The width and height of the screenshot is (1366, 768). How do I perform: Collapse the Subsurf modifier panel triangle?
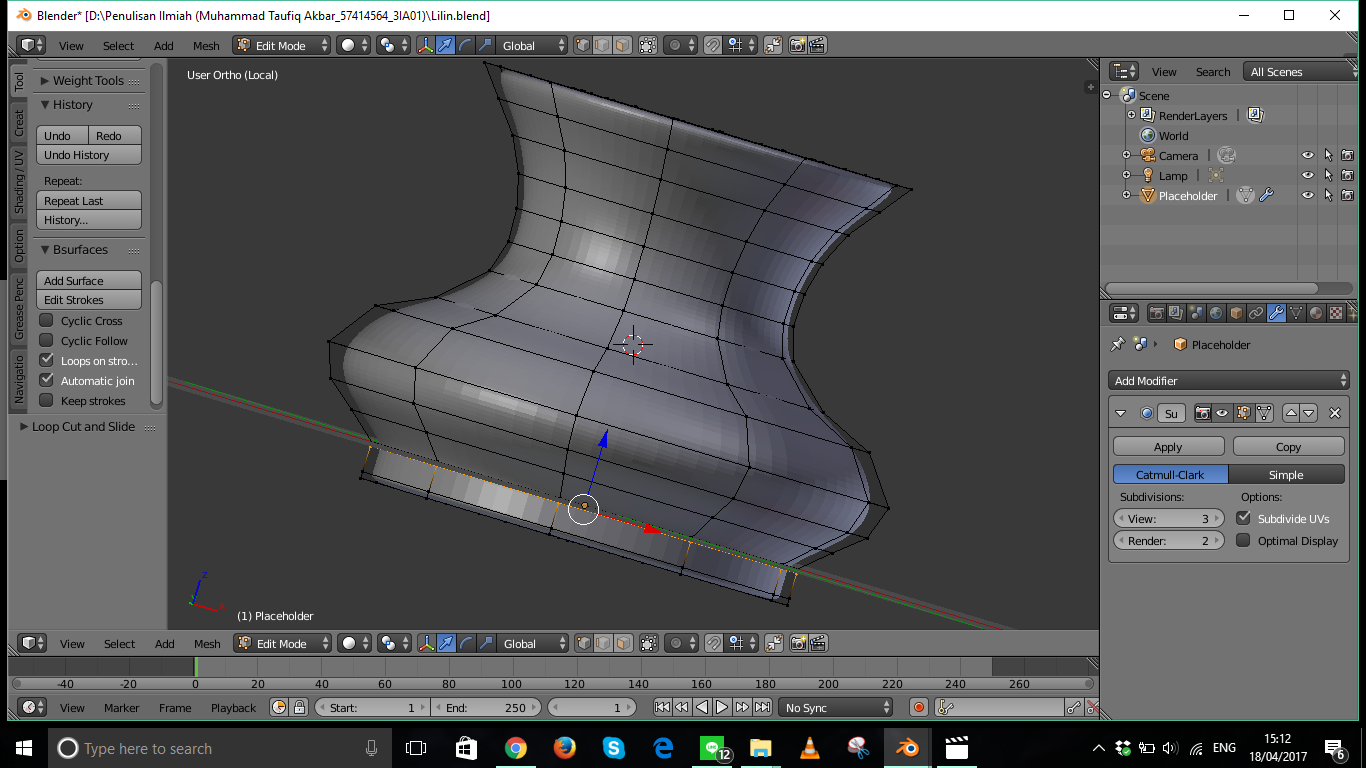coord(1121,413)
